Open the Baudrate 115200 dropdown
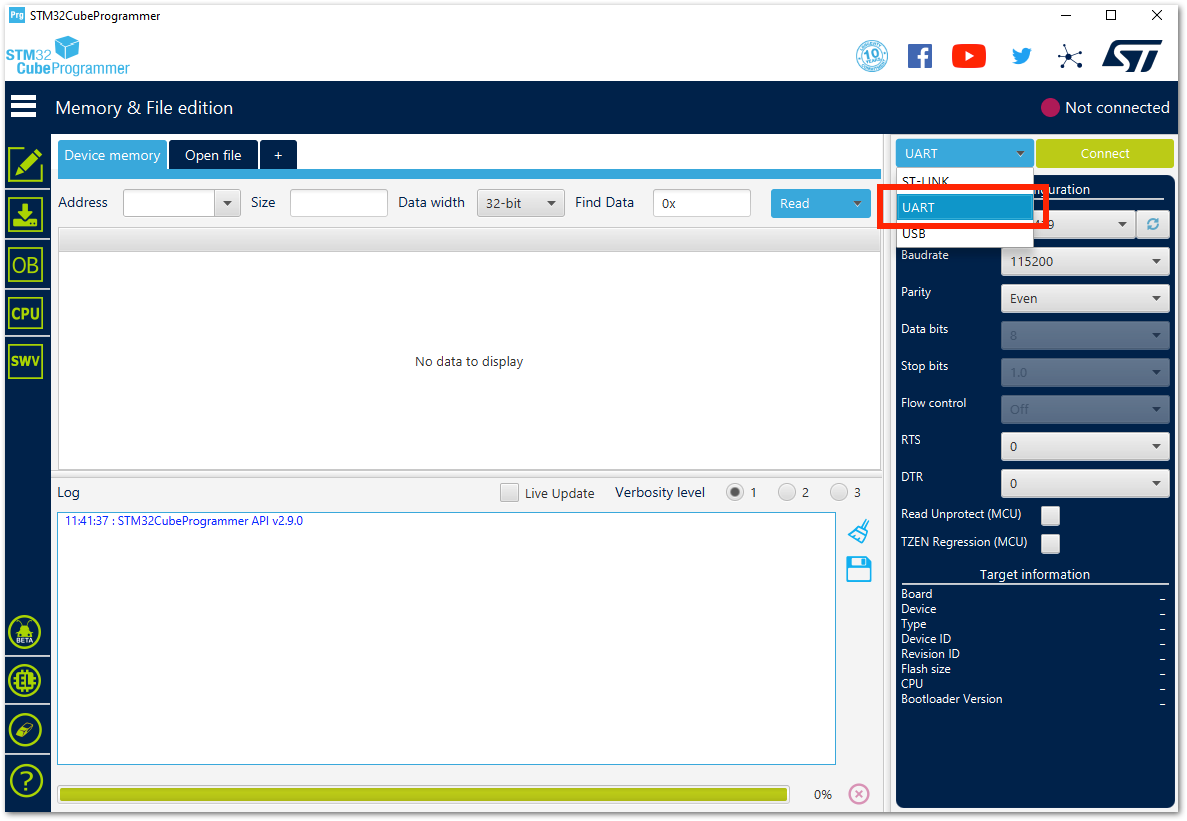 click(x=1085, y=262)
